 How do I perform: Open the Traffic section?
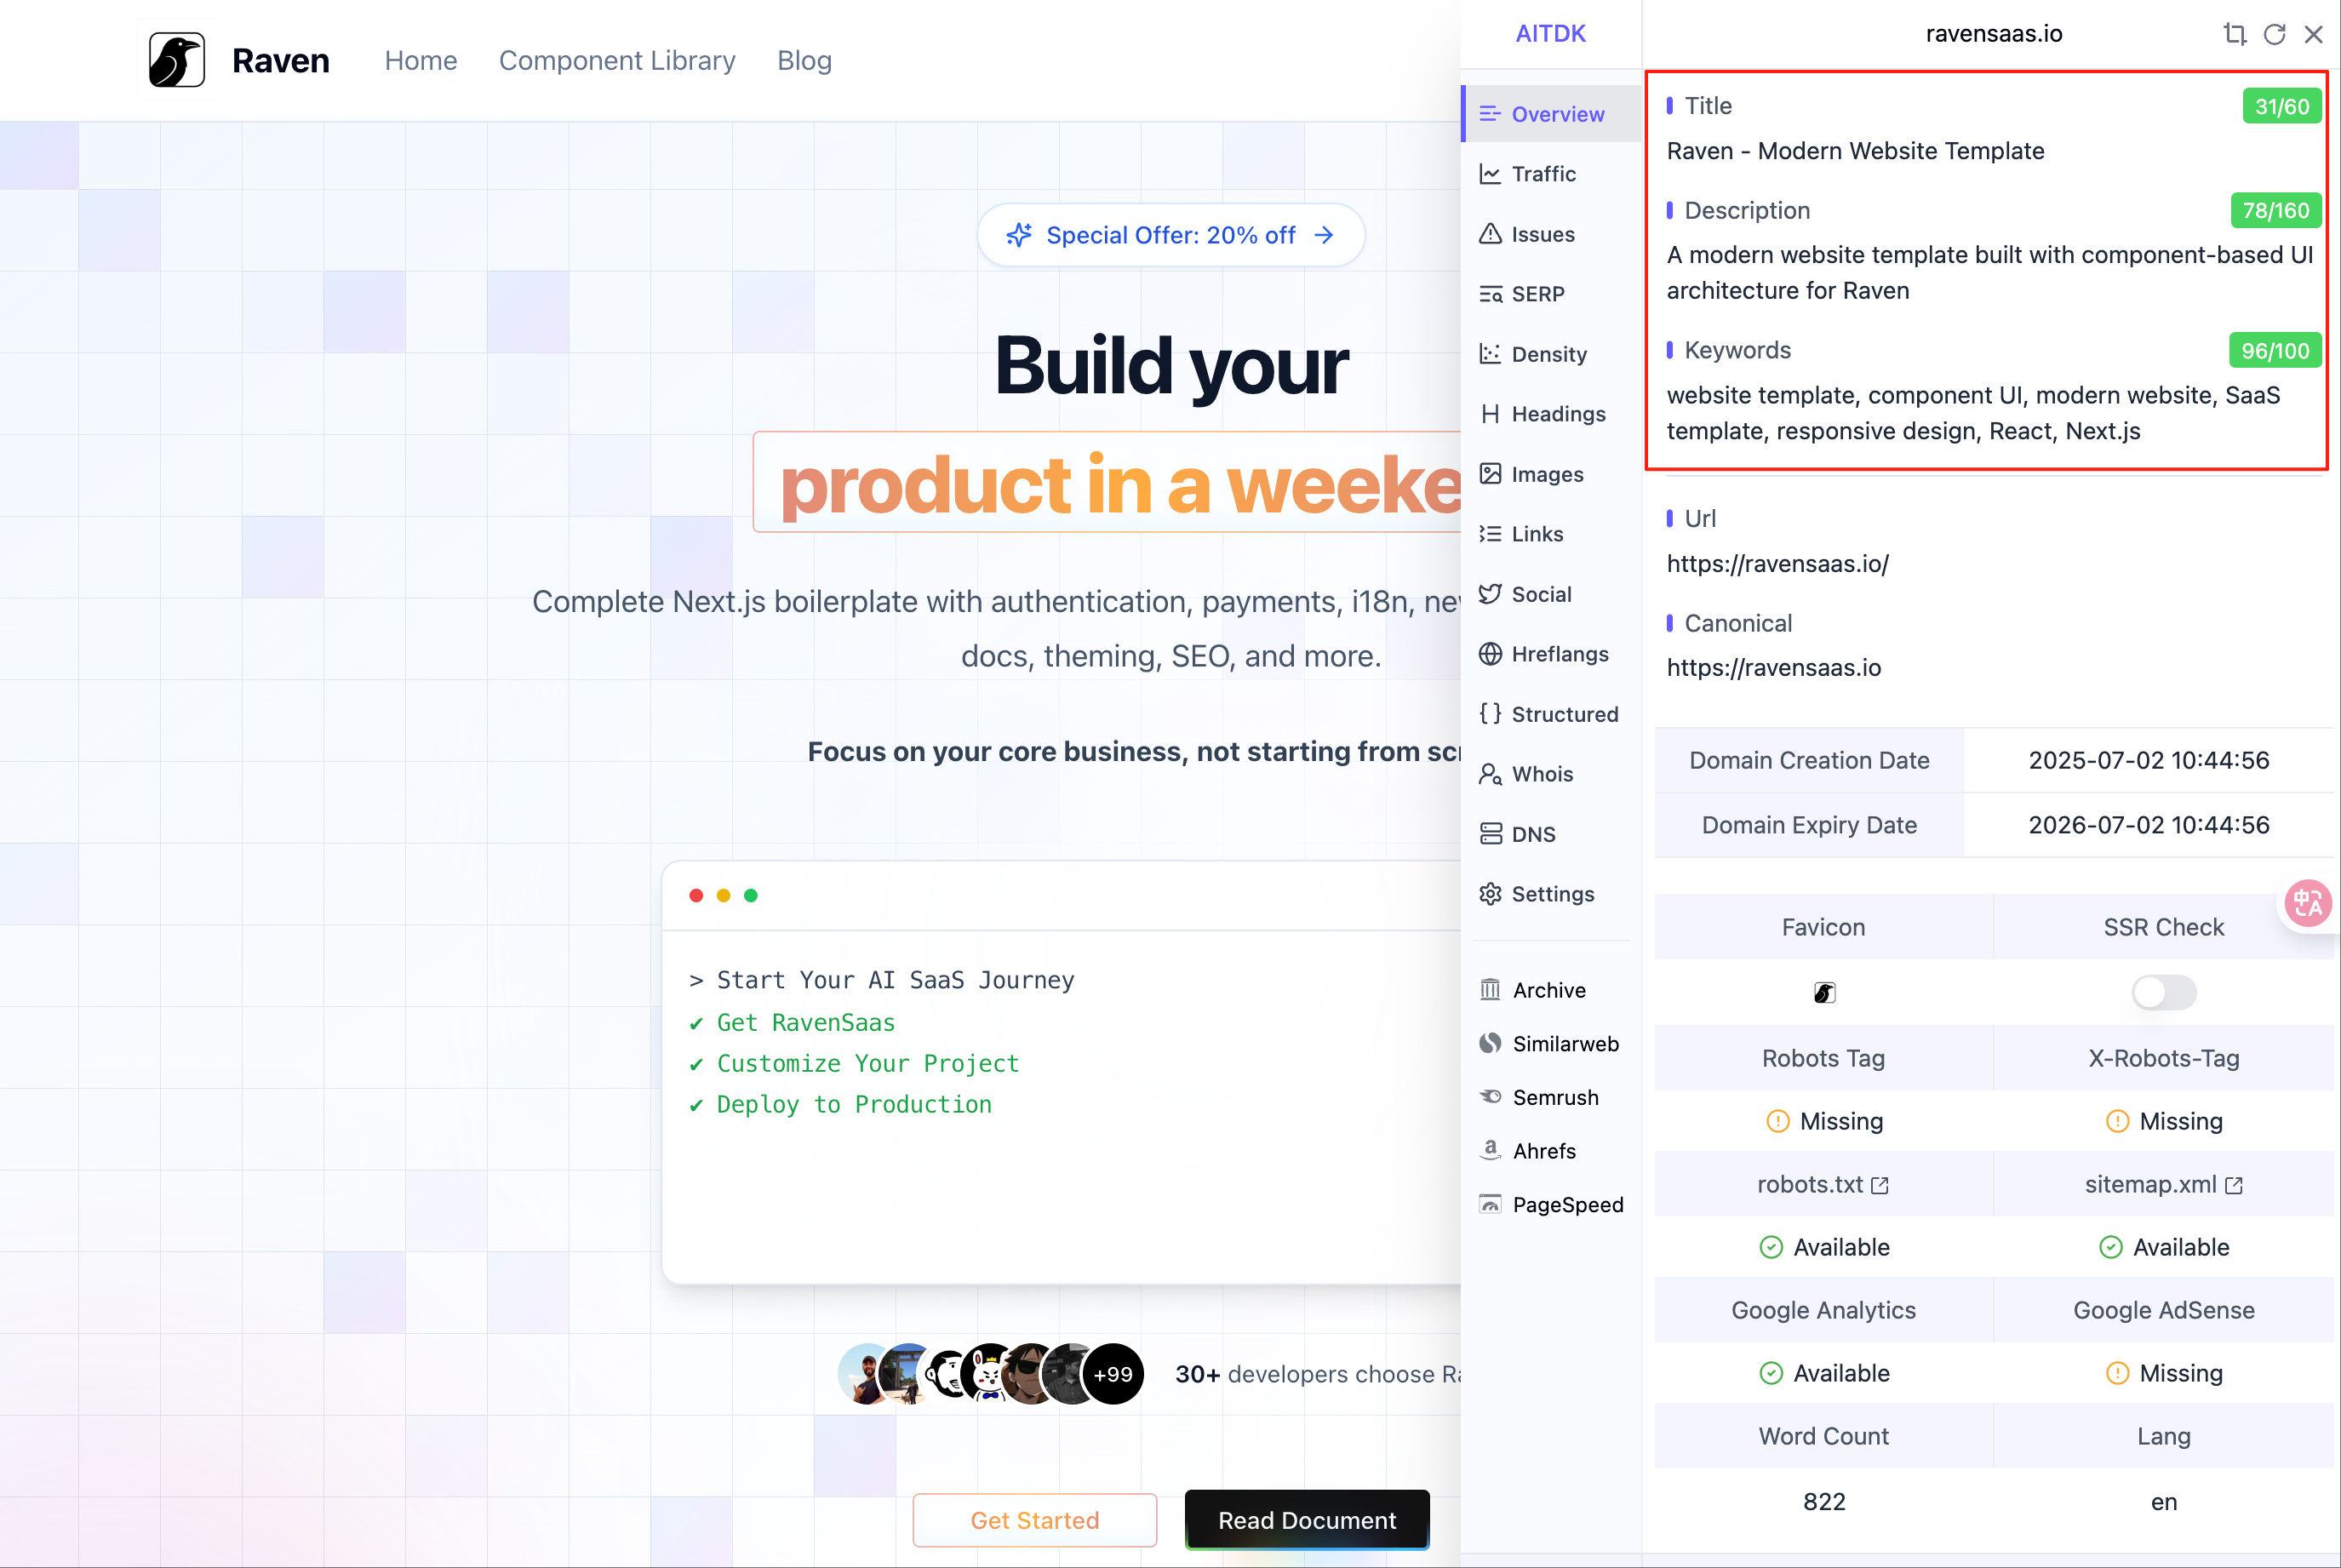1551,174
